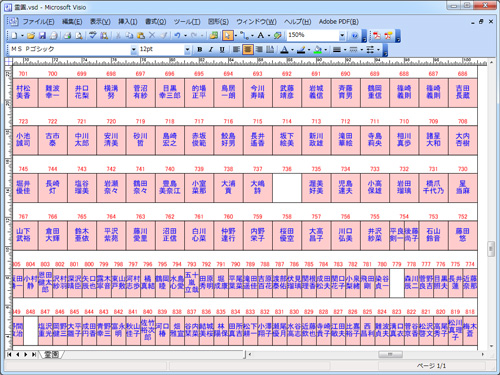Click the Paste clipboard icon
This screenshot has height=375, width=500.
coord(141,35)
